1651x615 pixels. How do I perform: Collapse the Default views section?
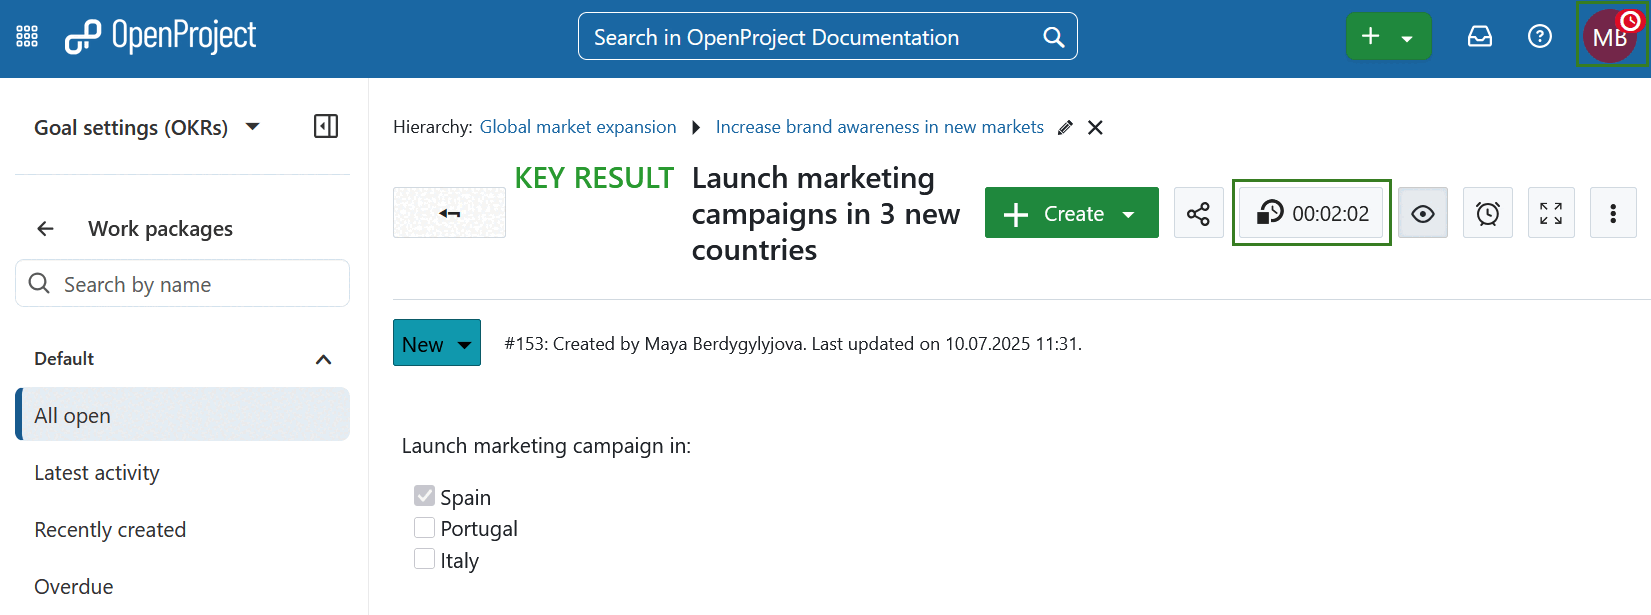click(x=323, y=359)
